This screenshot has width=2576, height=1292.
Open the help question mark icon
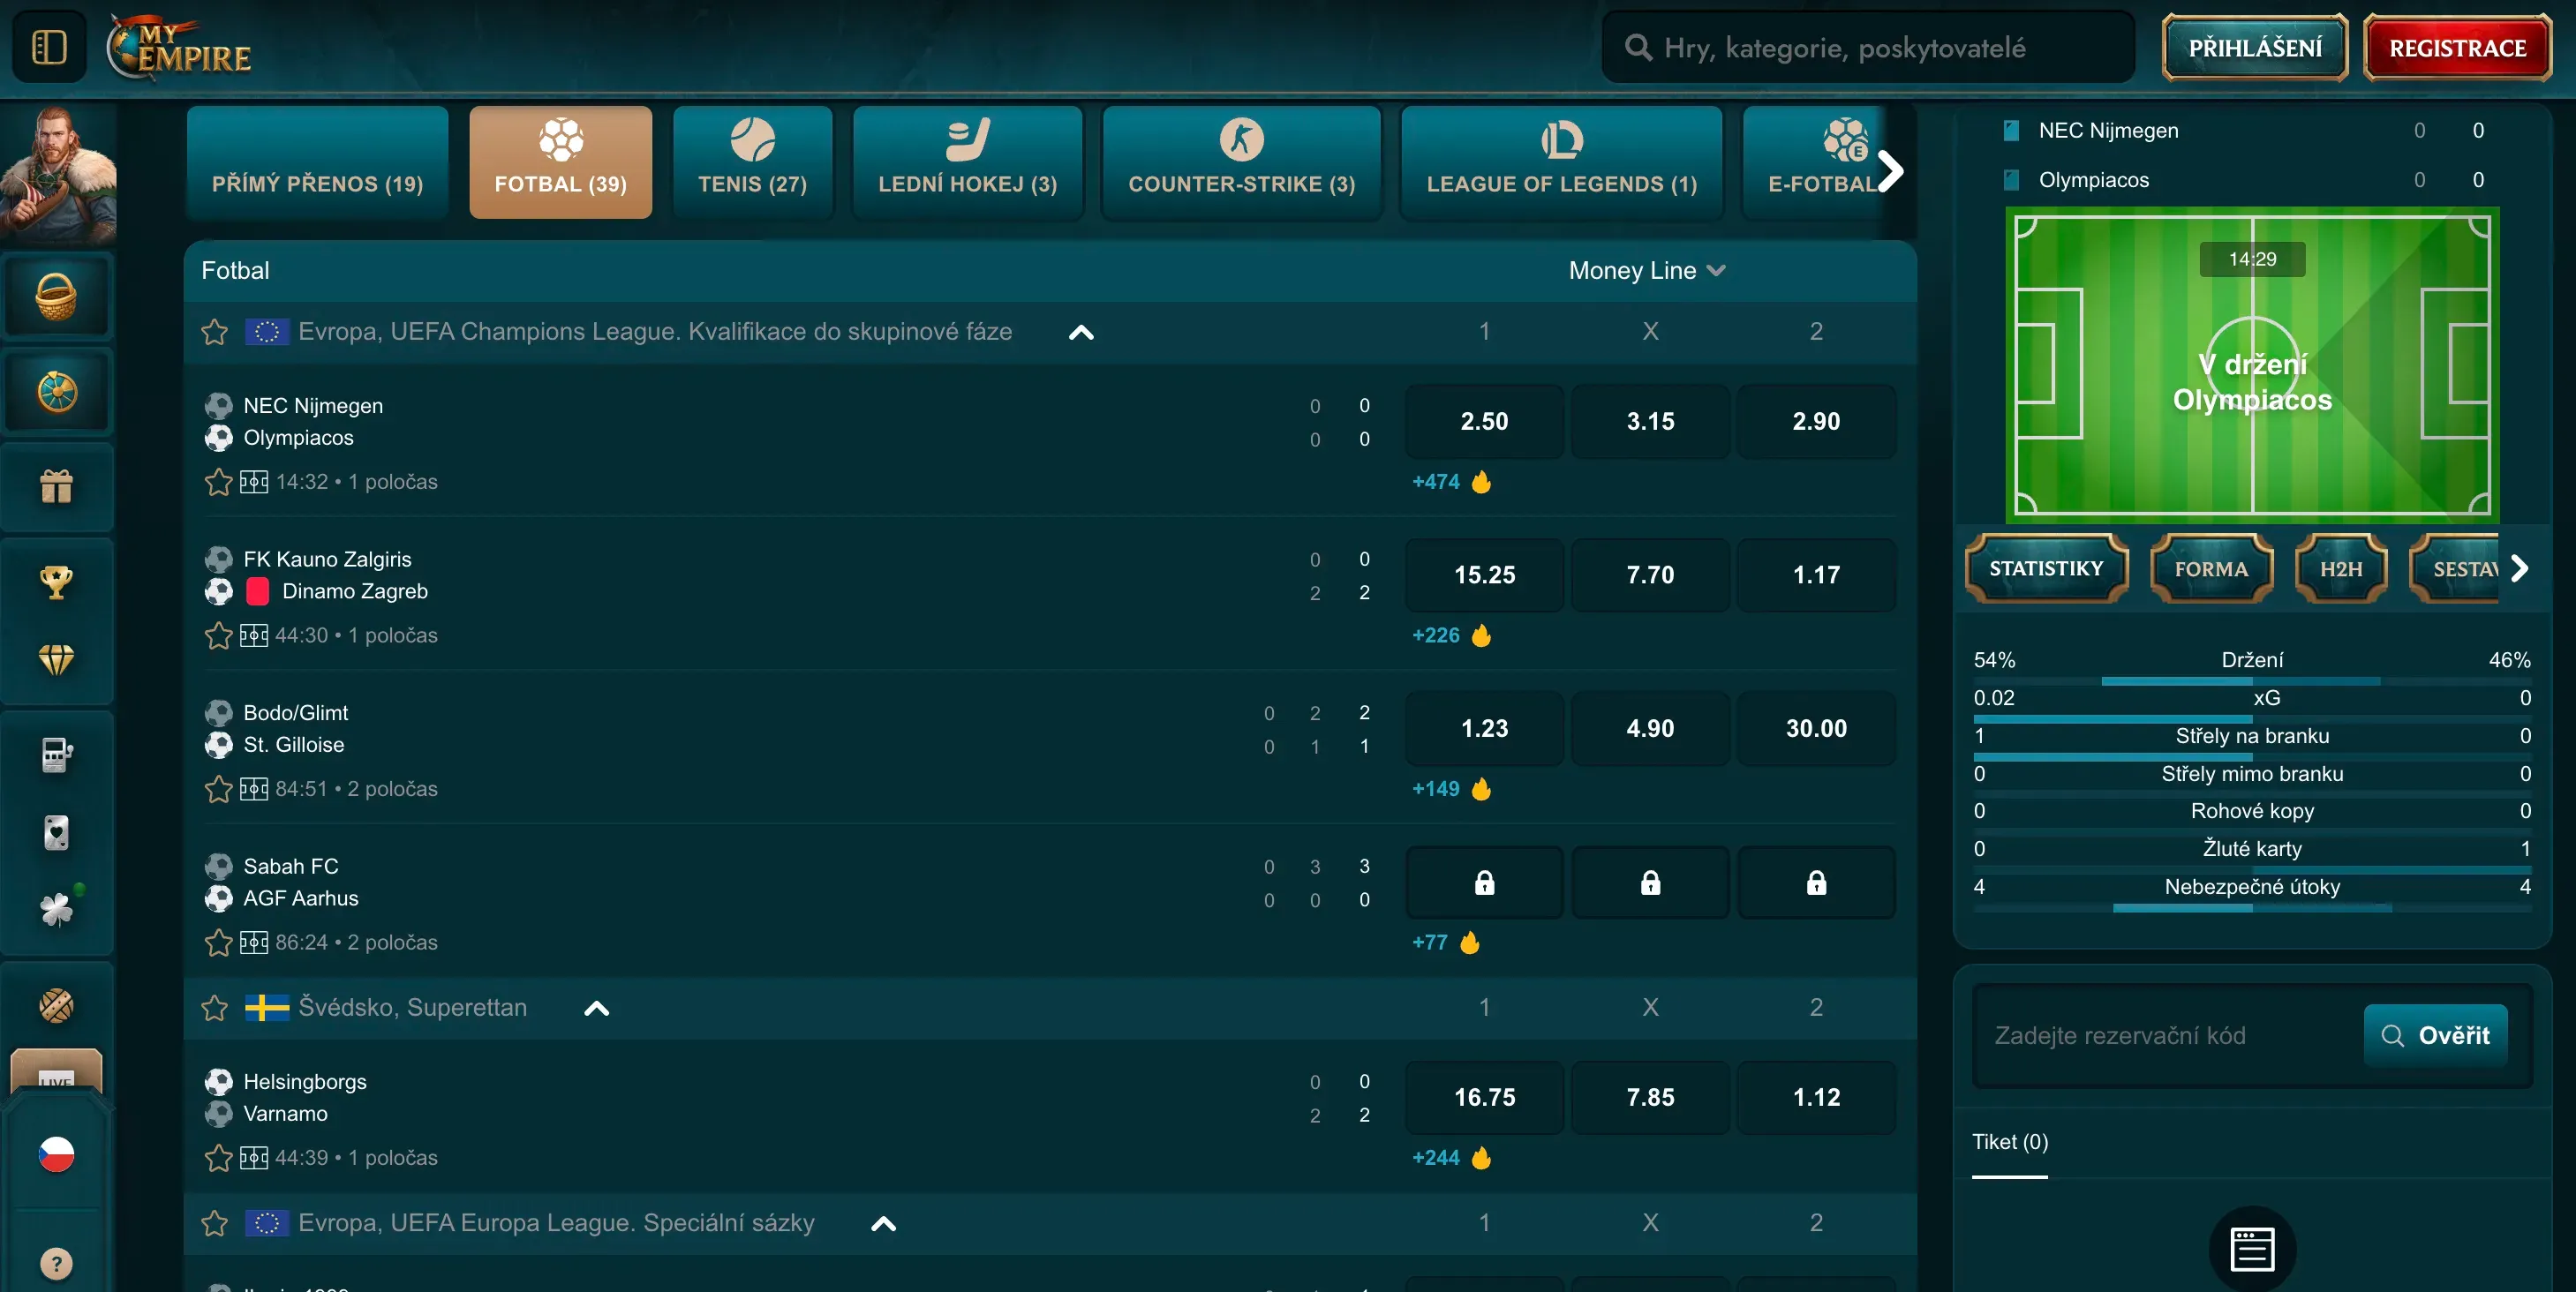point(56,1264)
